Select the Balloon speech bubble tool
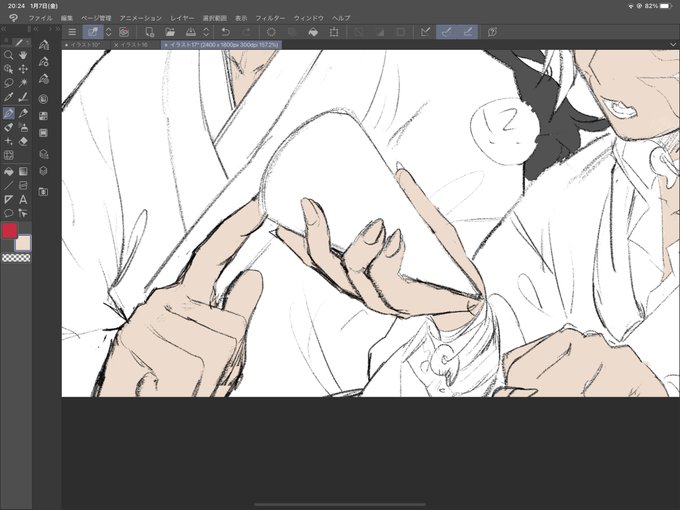Viewport: 680px width, 510px height. (x=8, y=213)
